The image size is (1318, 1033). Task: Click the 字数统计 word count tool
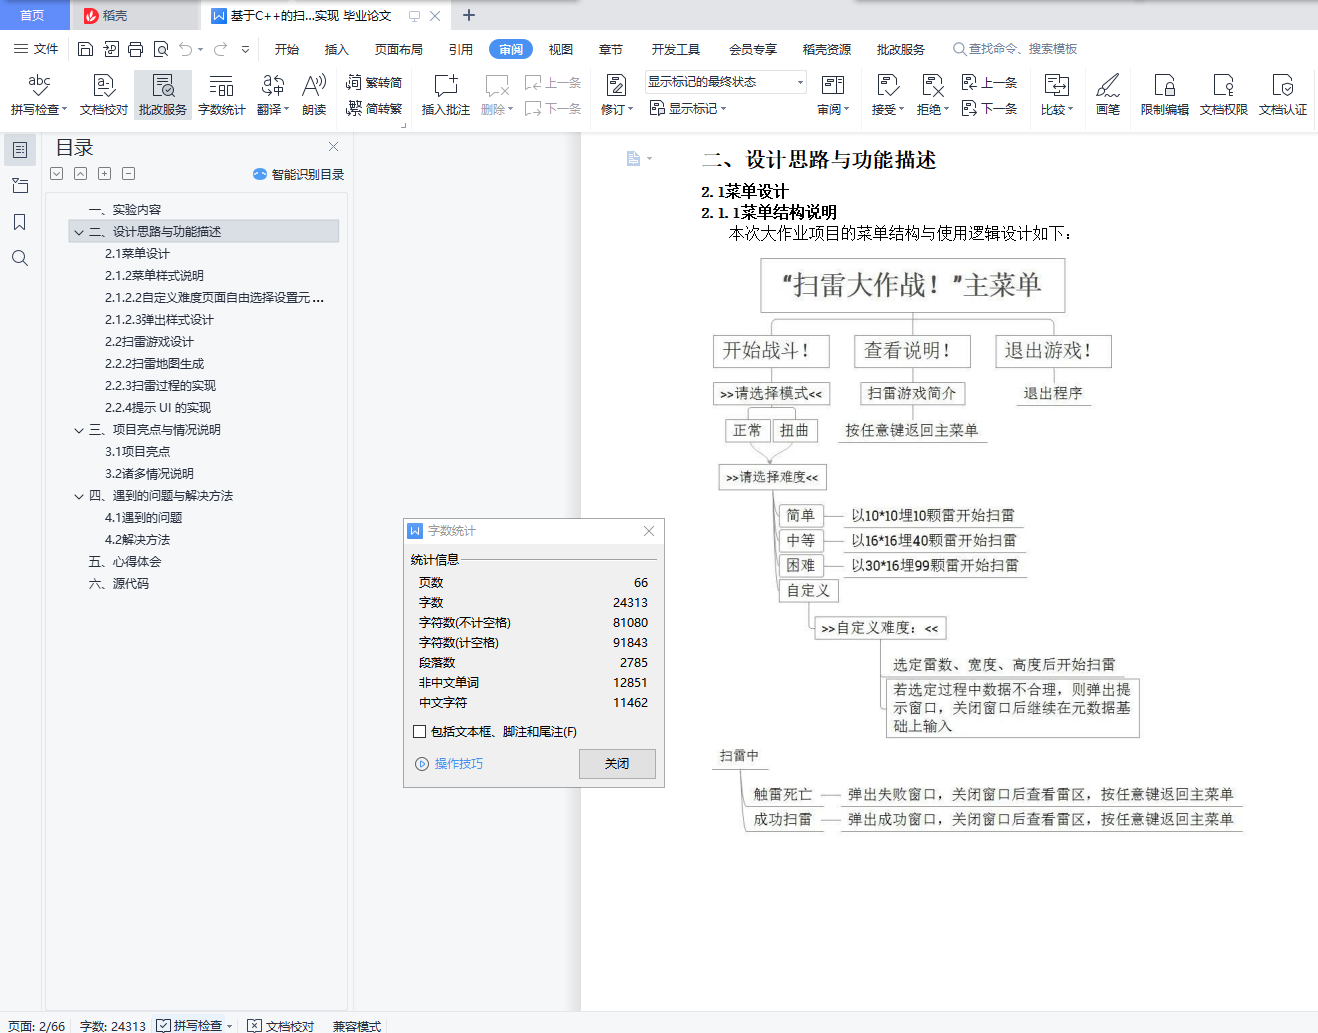pyautogui.click(x=222, y=95)
